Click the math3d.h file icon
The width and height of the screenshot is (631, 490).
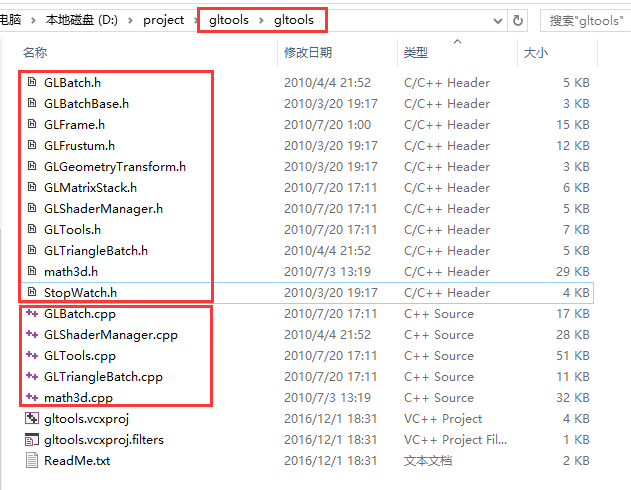32,271
